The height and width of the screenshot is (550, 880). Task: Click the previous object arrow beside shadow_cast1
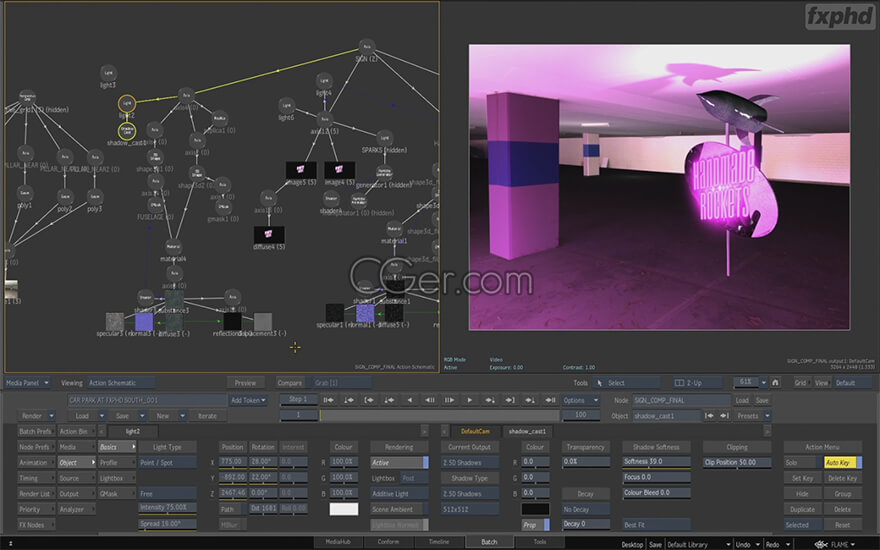(709, 416)
